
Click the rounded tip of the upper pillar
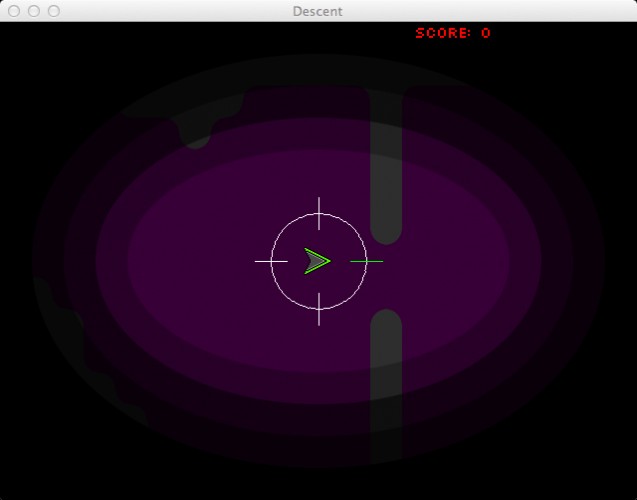point(386,236)
